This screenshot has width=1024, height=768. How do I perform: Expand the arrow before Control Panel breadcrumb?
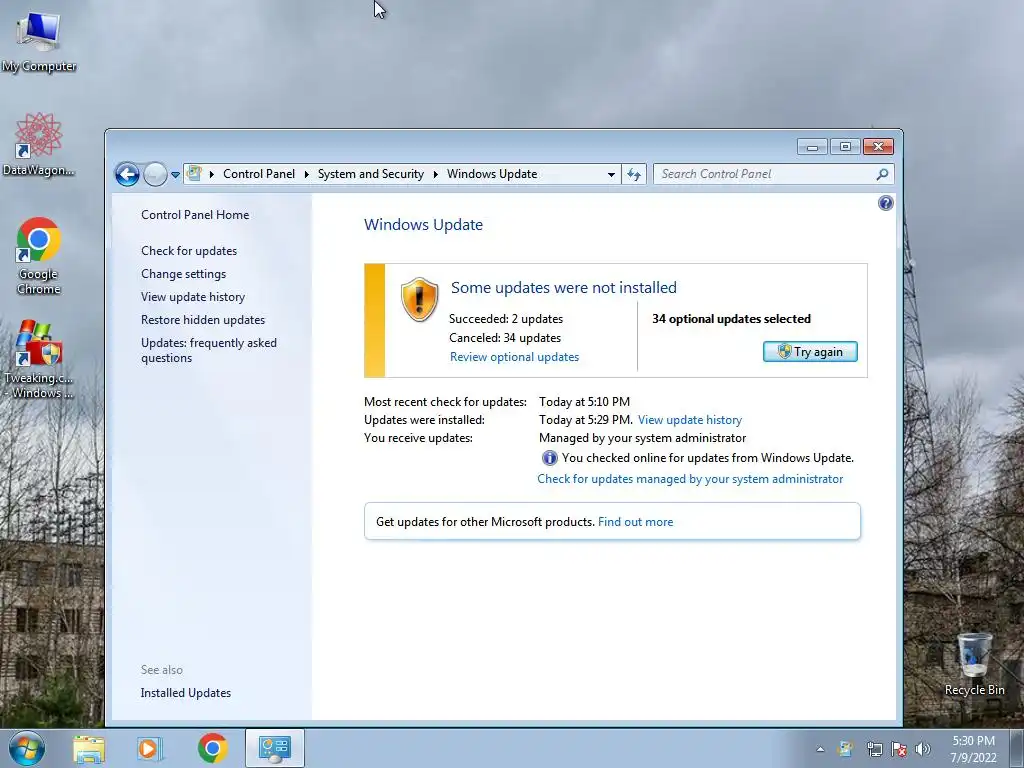point(212,174)
